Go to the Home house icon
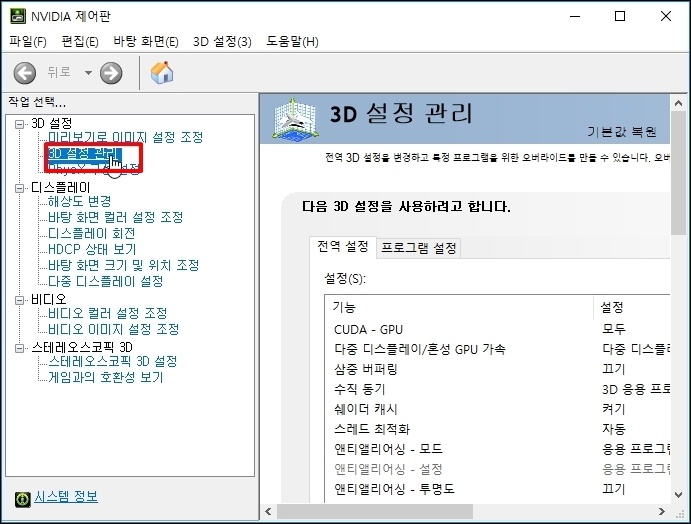The height and width of the screenshot is (524, 691). click(x=162, y=73)
